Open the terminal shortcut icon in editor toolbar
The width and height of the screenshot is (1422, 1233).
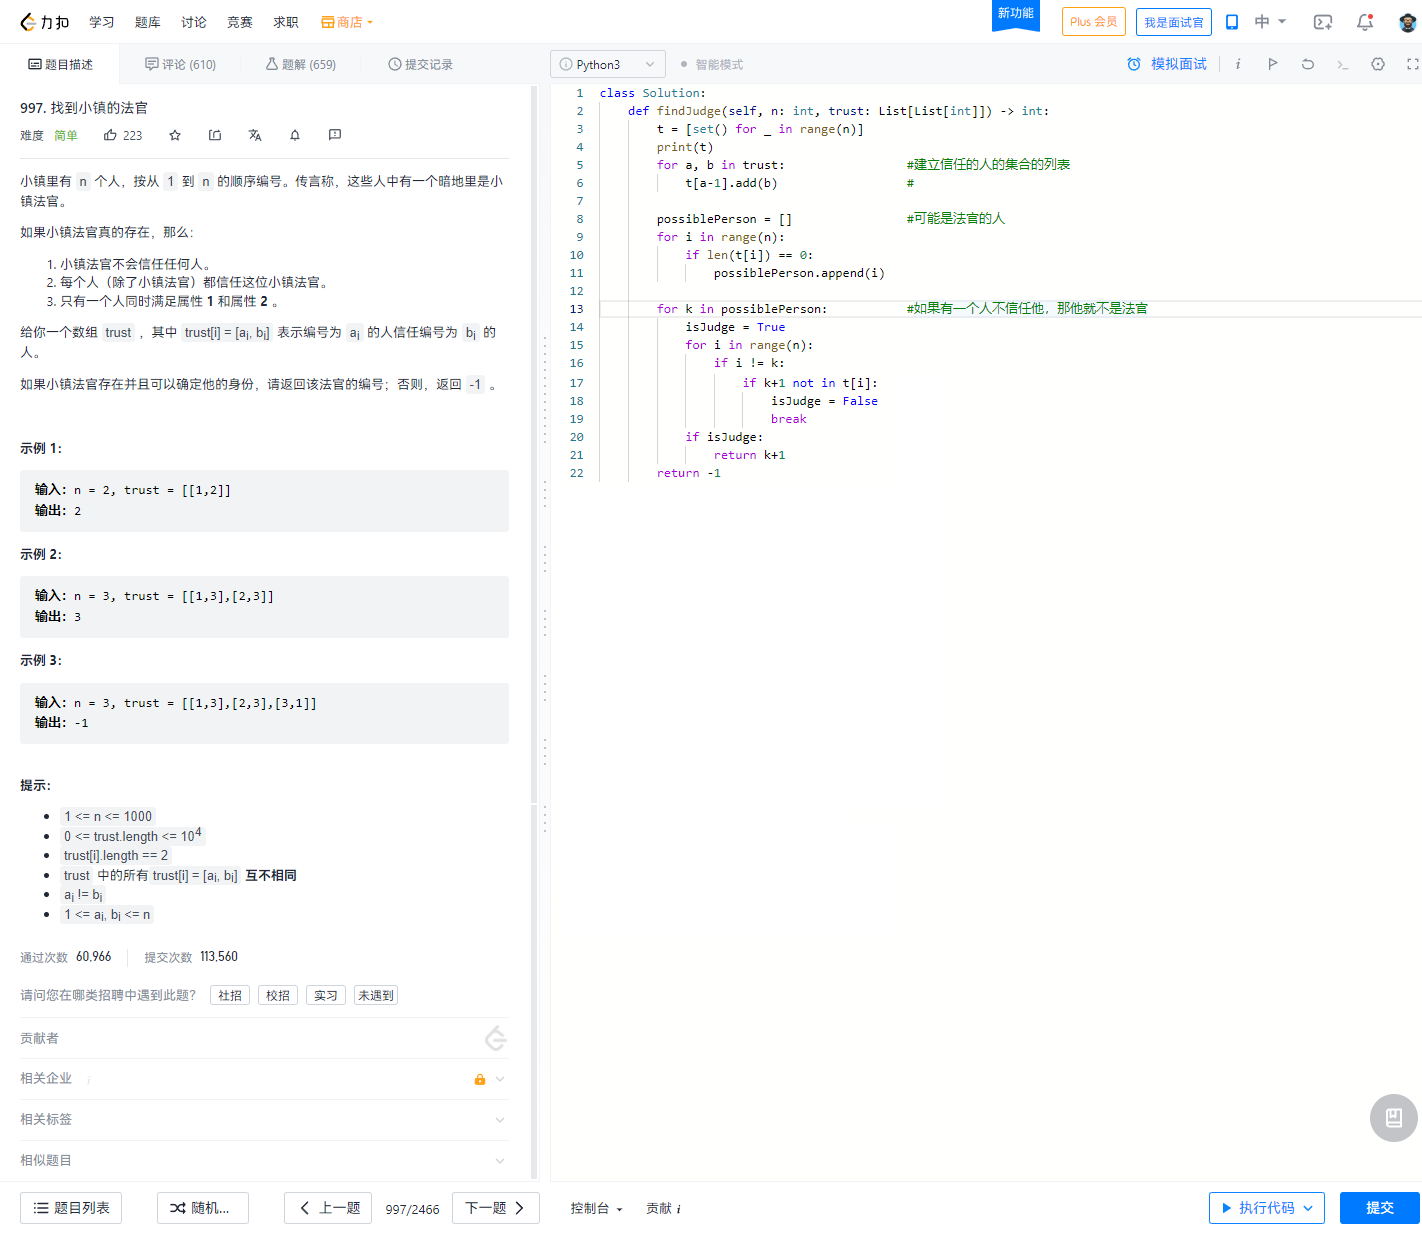click(1343, 64)
